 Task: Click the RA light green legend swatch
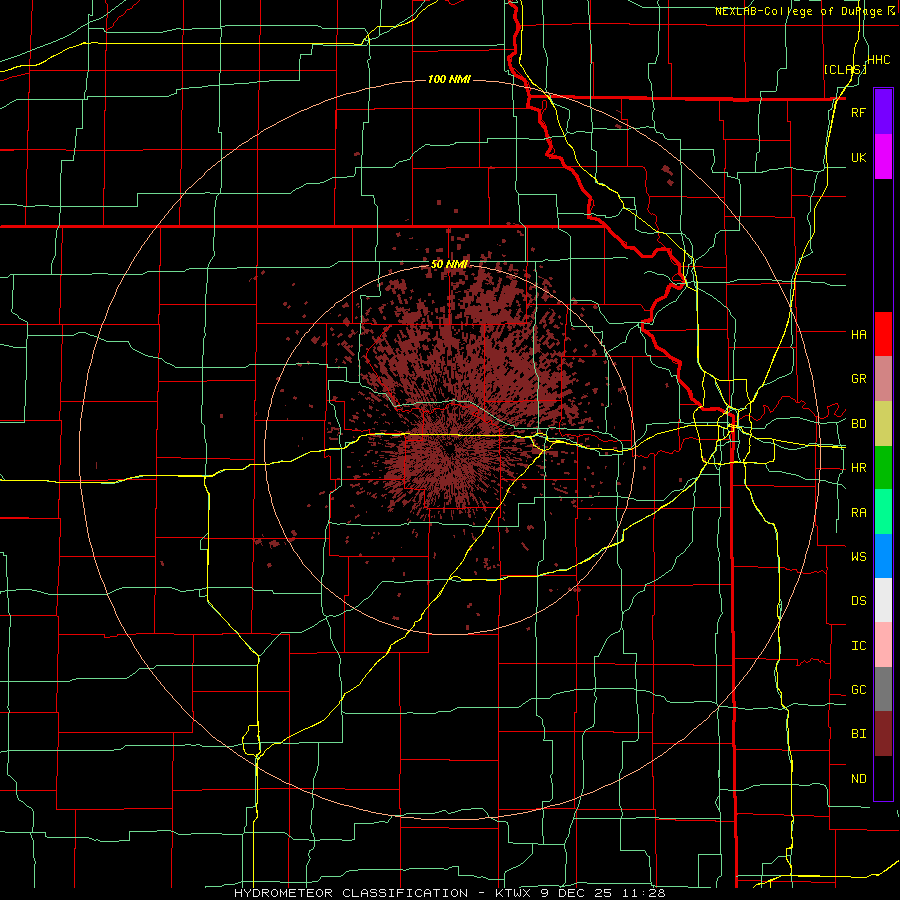pos(883,512)
